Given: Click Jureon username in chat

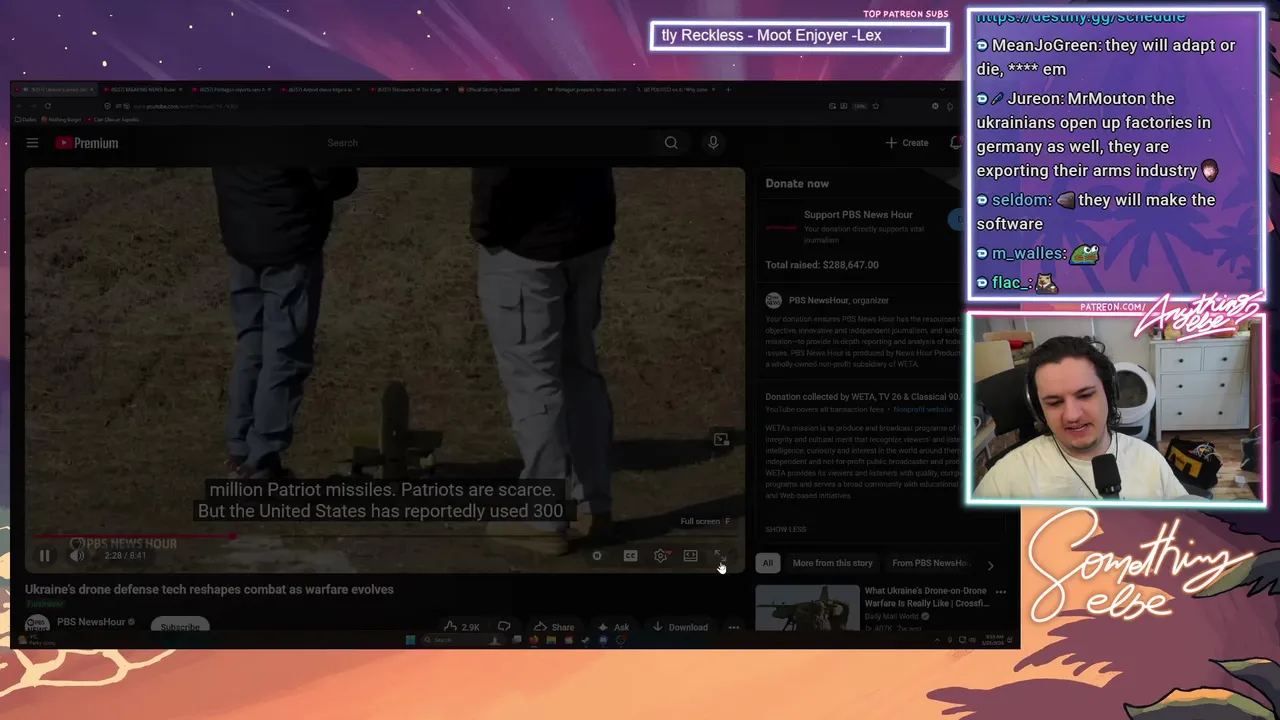Looking at the screenshot, I should click(1034, 99).
